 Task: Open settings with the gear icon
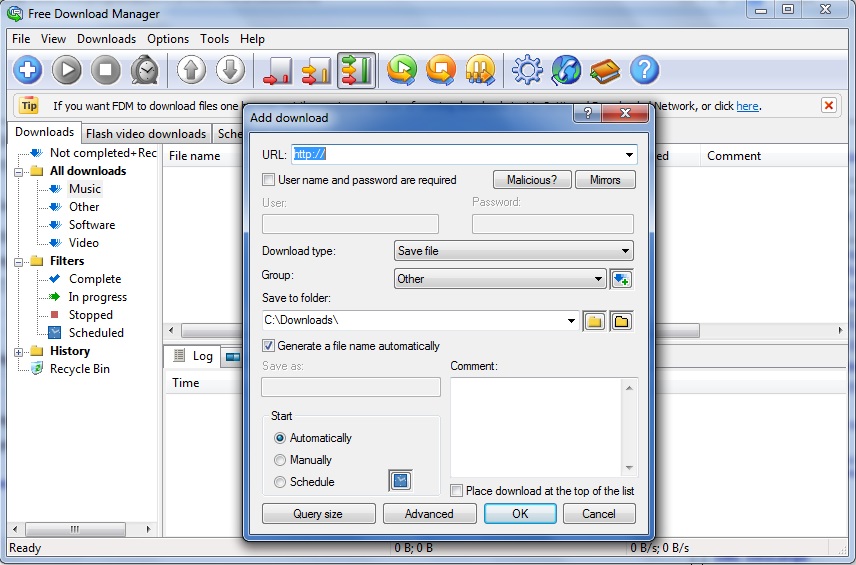(x=527, y=70)
